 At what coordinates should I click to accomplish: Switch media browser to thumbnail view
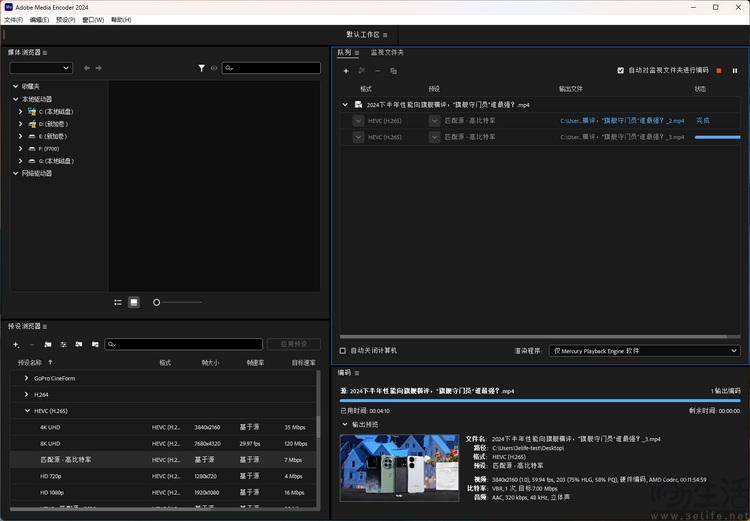click(134, 302)
